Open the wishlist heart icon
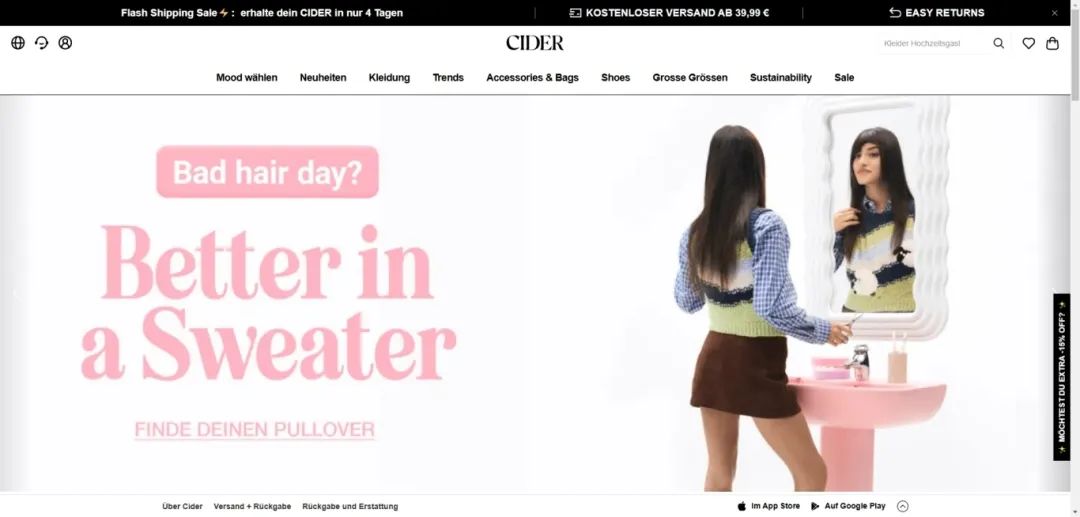 click(1028, 43)
